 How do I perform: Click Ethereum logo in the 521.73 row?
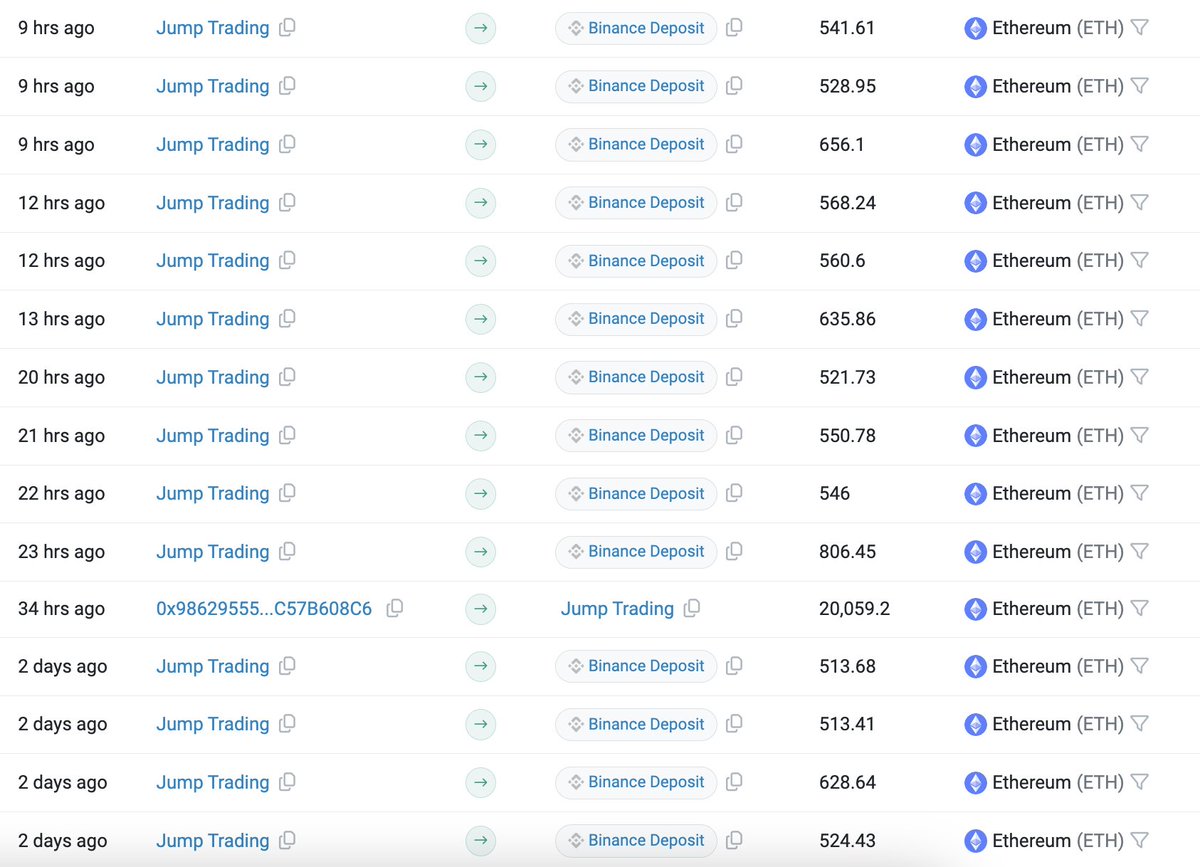pos(975,377)
